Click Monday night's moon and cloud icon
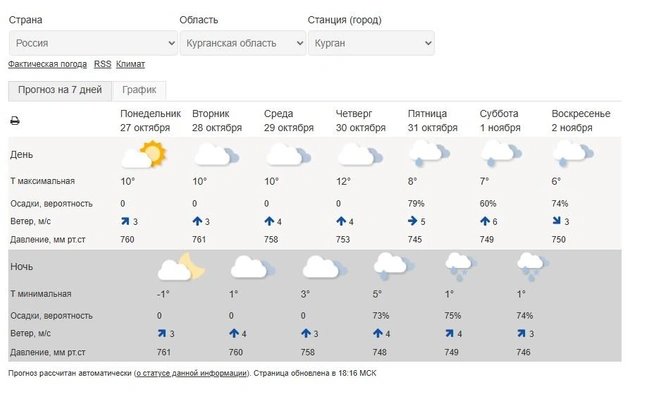 click(x=181, y=267)
